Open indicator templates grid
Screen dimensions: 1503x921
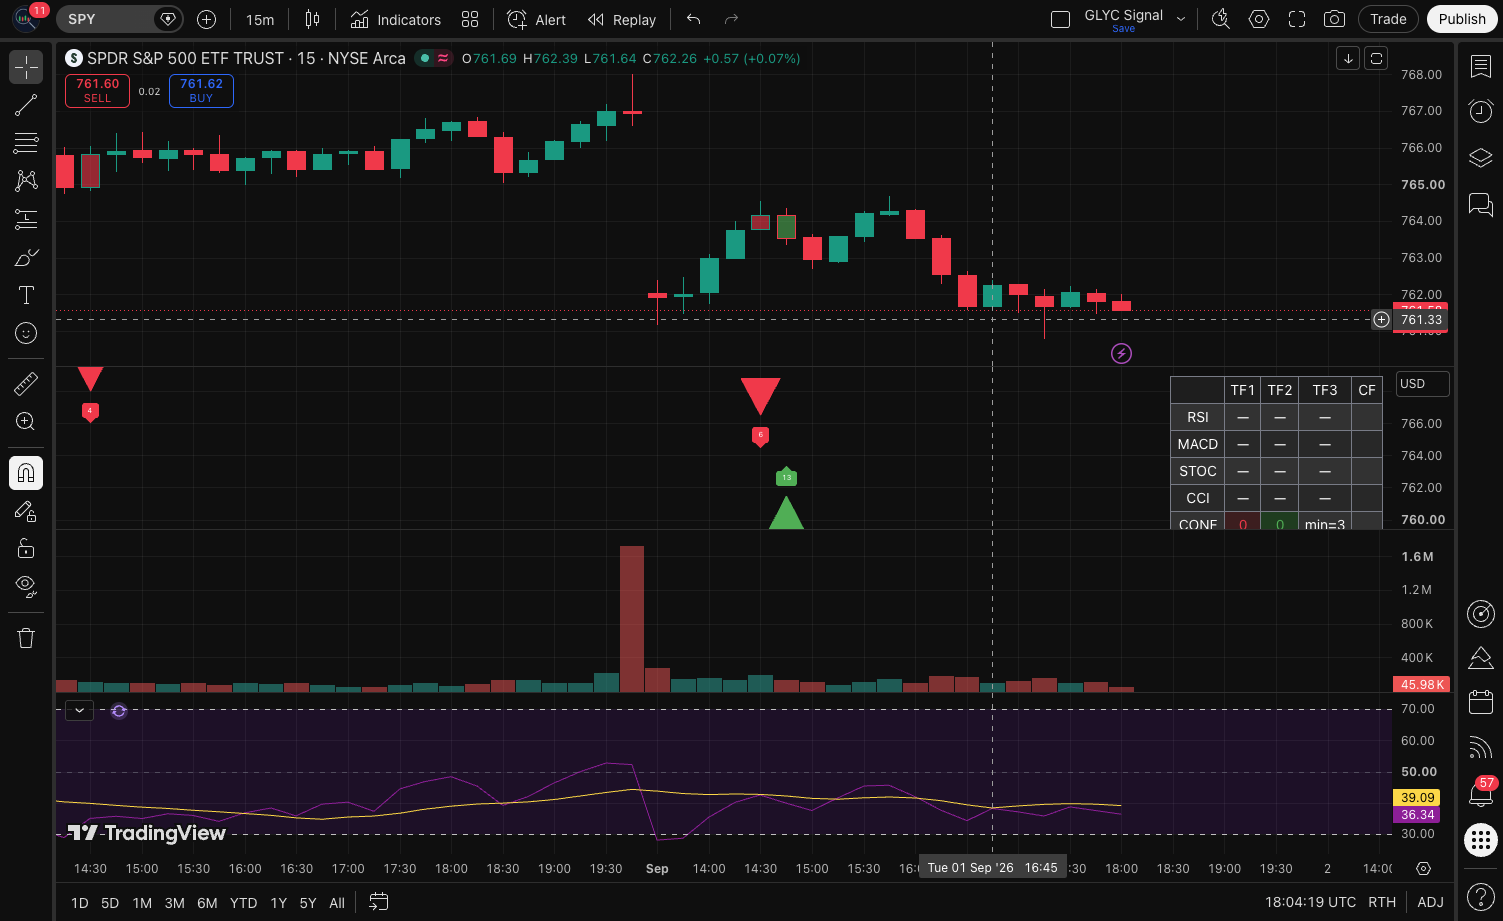click(x=470, y=19)
